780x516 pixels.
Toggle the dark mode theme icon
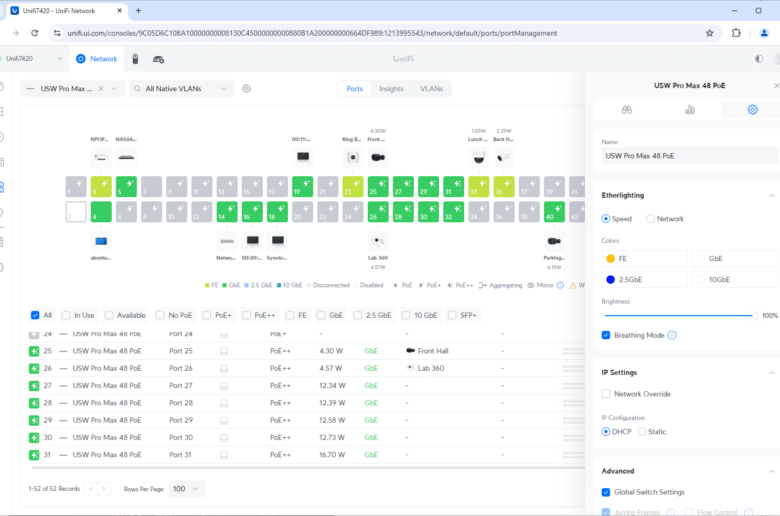[759, 59]
